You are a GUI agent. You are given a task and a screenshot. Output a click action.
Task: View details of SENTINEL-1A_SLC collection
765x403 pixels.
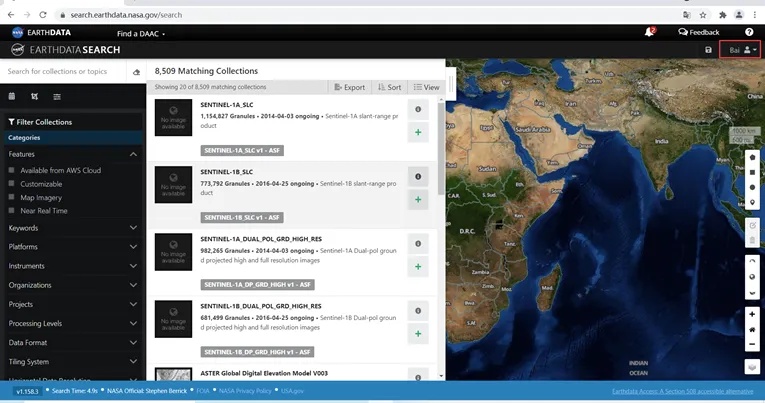[x=418, y=109]
